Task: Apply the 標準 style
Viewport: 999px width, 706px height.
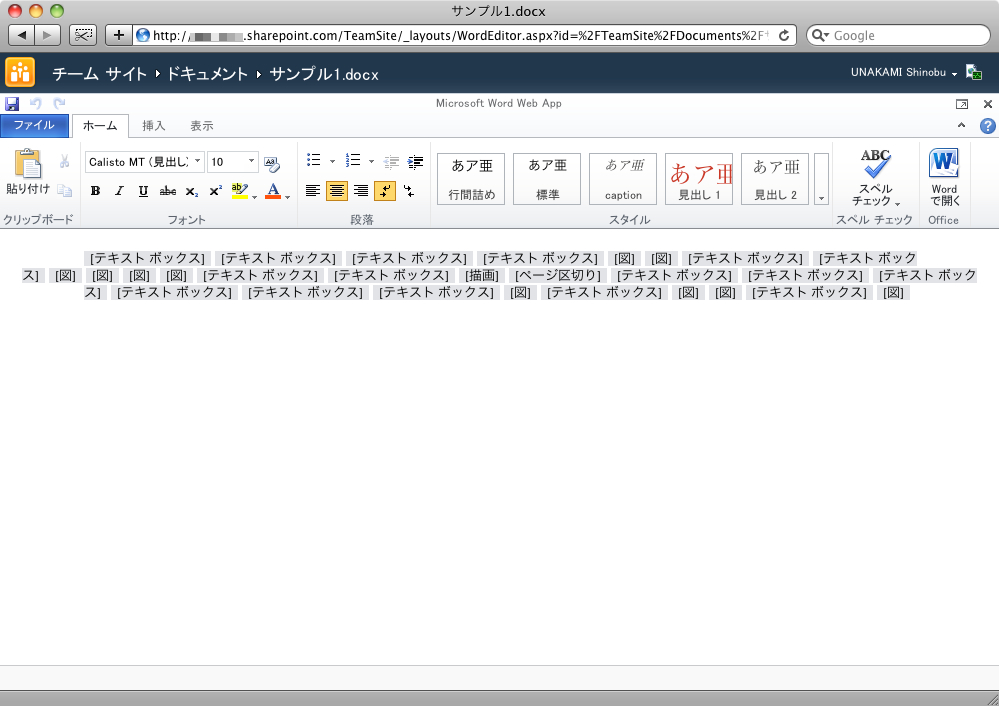Action: [x=547, y=179]
